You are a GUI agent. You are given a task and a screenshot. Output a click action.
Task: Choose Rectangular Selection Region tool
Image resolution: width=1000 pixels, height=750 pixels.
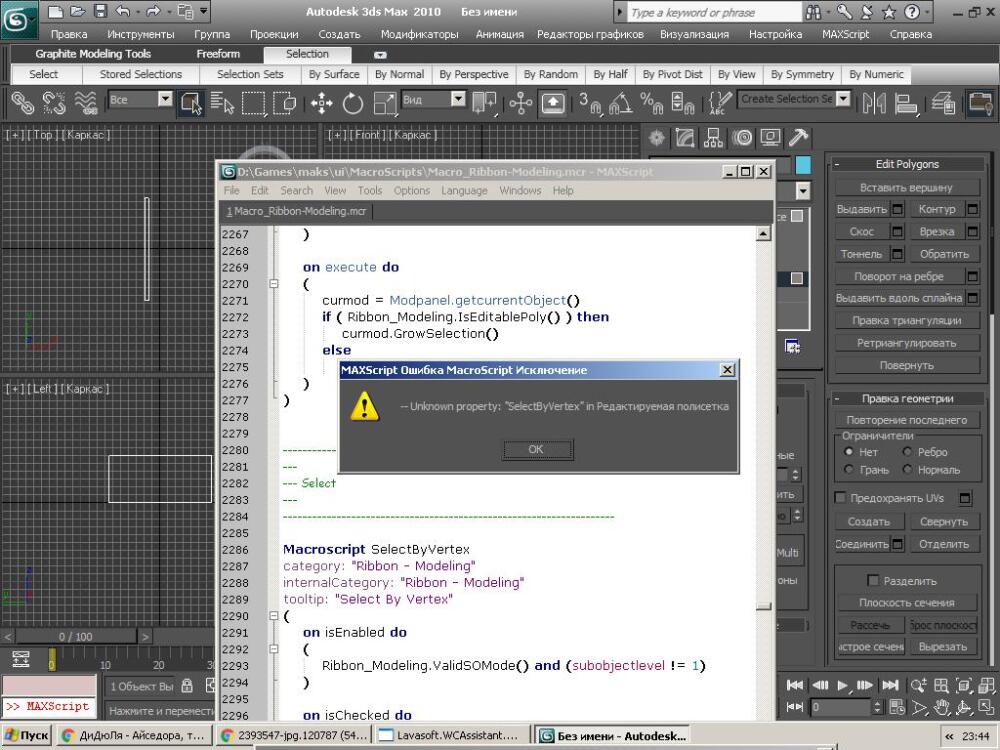[253, 102]
